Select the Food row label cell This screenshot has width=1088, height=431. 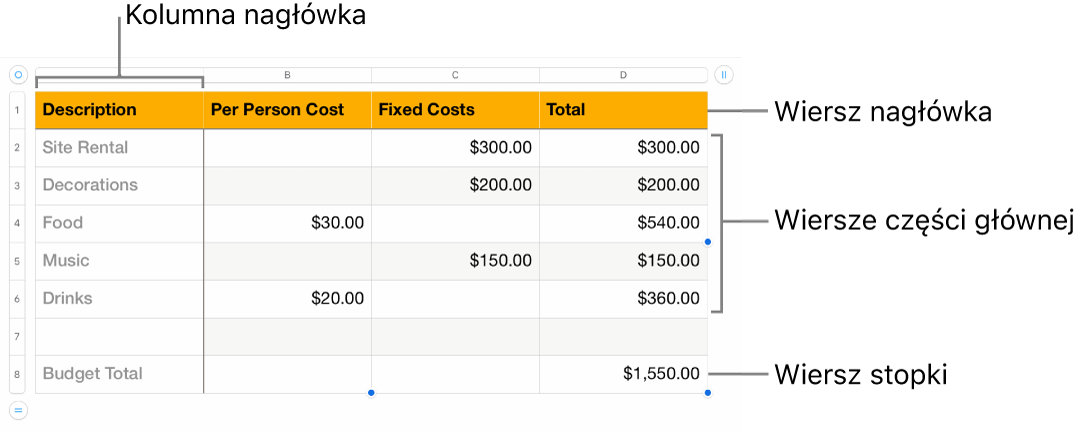pyautogui.click(x=119, y=223)
